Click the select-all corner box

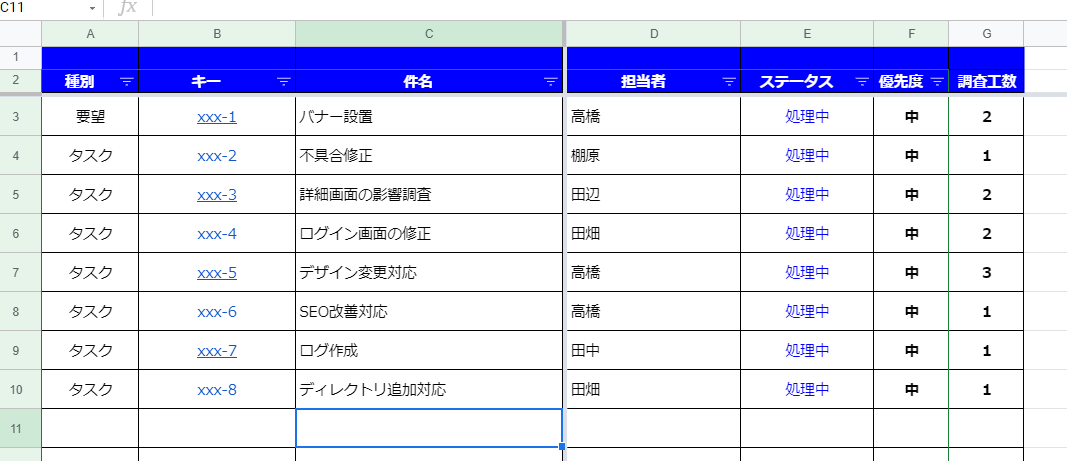(x=20, y=34)
